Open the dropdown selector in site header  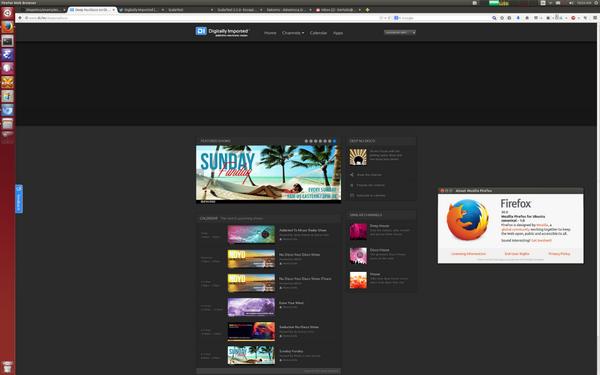399,33
